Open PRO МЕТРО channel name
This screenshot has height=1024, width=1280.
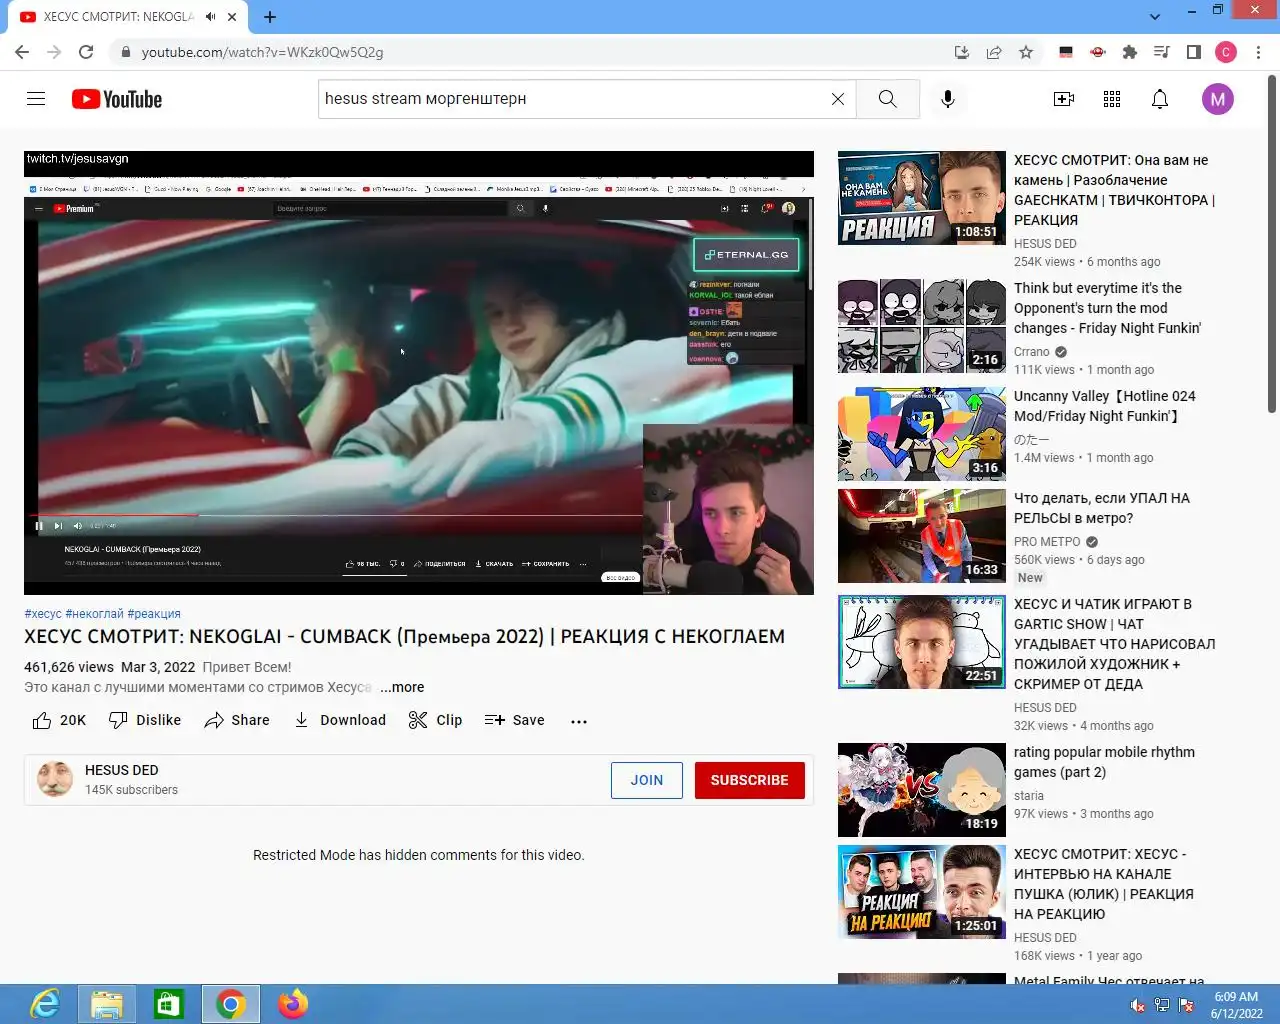pyautogui.click(x=1047, y=542)
